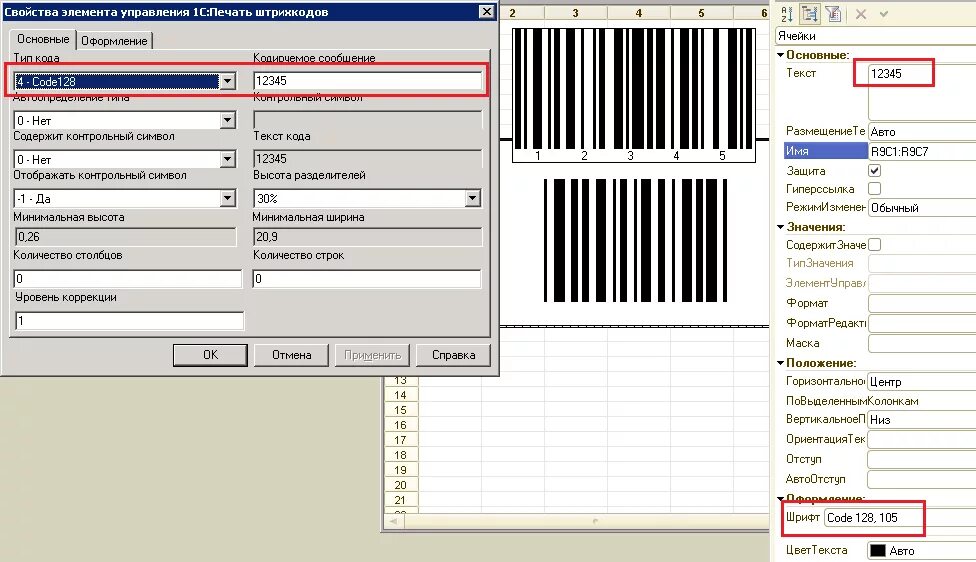Click the upper barcode with digits
The image size is (976, 562).
pos(634,95)
